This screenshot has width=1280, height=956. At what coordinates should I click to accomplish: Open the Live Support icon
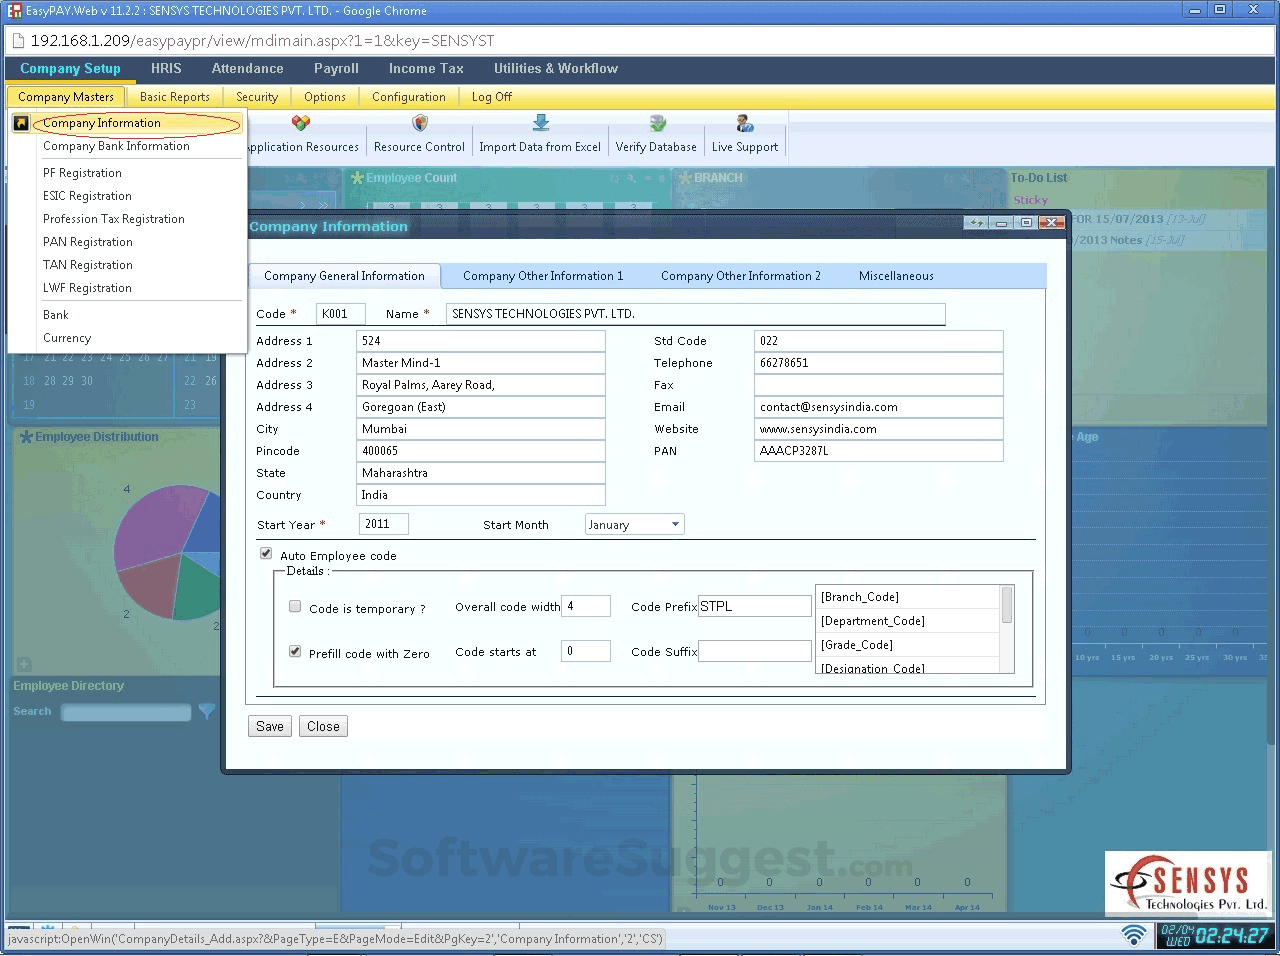pyautogui.click(x=745, y=123)
